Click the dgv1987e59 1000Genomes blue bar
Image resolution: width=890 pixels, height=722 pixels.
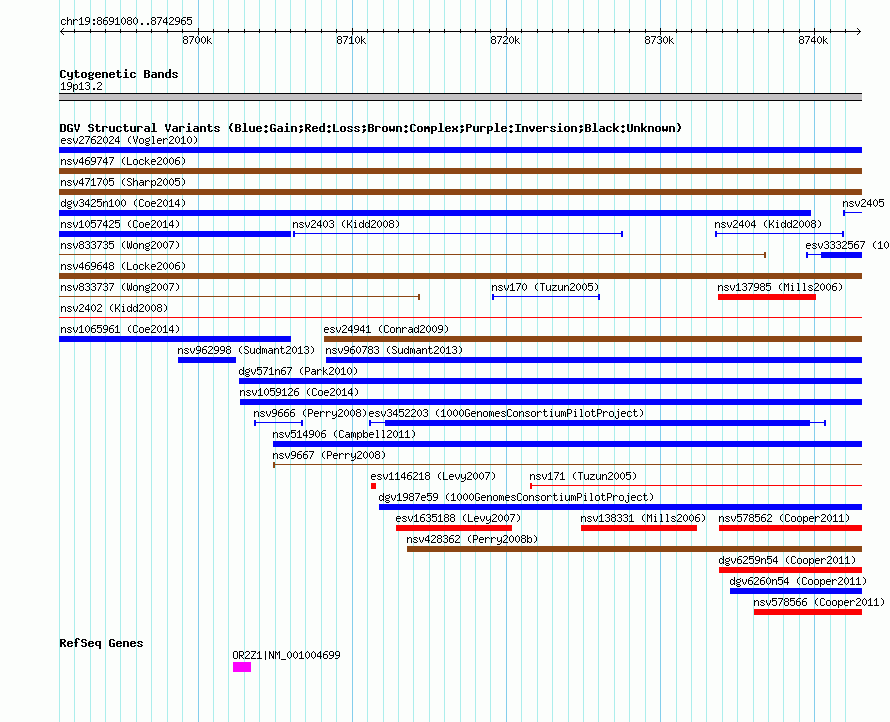[620, 507]
